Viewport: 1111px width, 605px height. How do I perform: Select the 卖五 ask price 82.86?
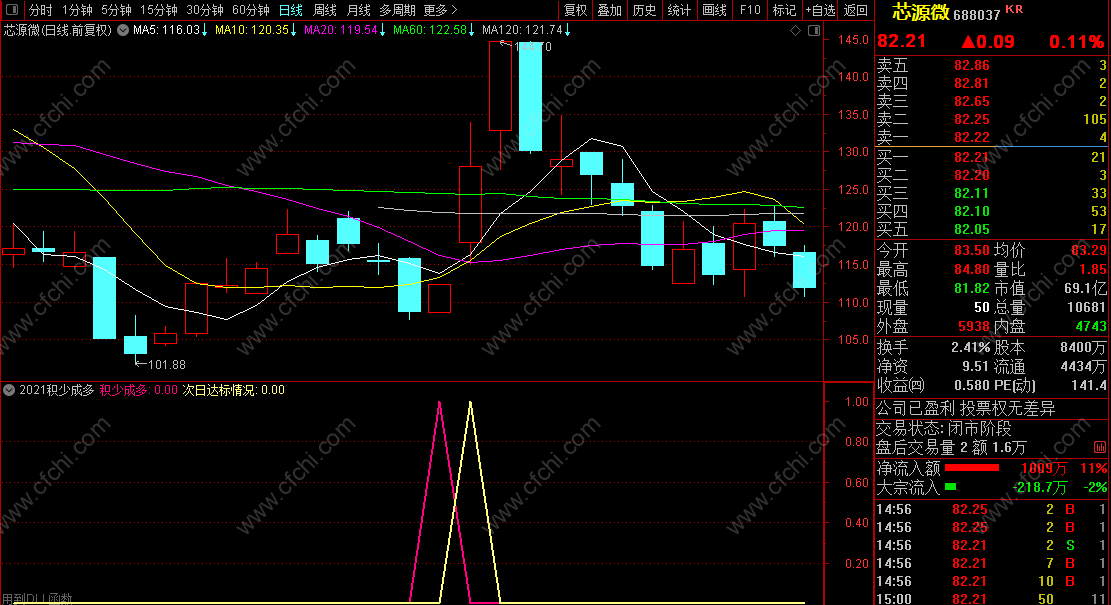pyautogui.click(x=971, y=66)
